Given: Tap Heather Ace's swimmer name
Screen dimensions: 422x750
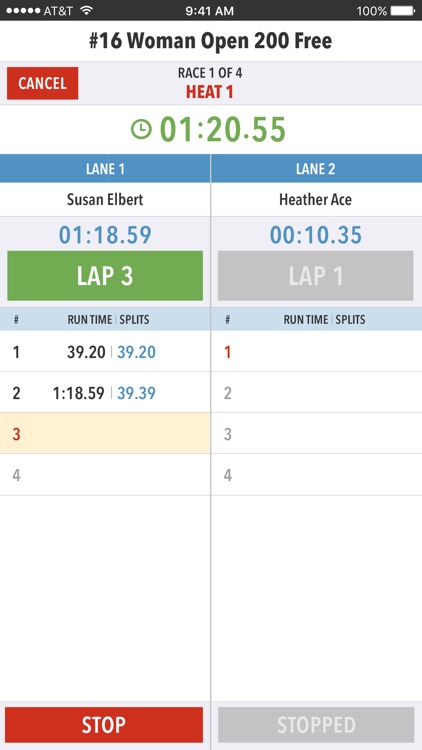Looking at the screenshot, I should click(x=315, y=199).
